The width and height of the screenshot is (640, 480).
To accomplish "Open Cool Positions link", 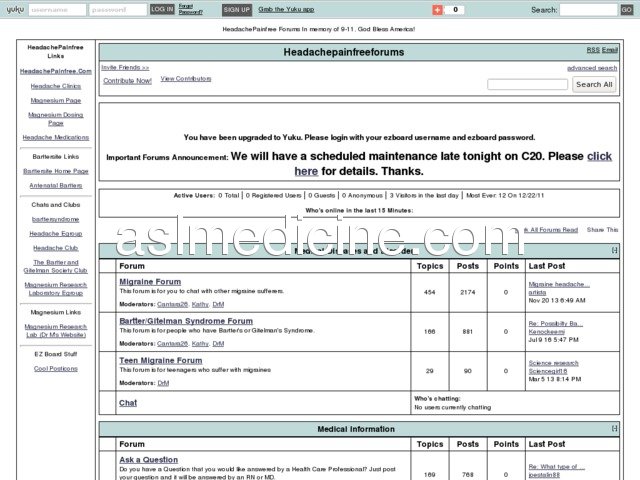I will (56, 369).
